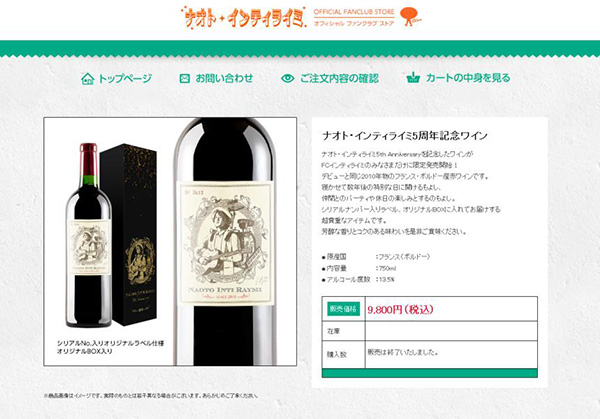Screen dimensions: 600x419
Task: Click the envelope icon beside お問い合わせ
Action: (x=184, y=78)
